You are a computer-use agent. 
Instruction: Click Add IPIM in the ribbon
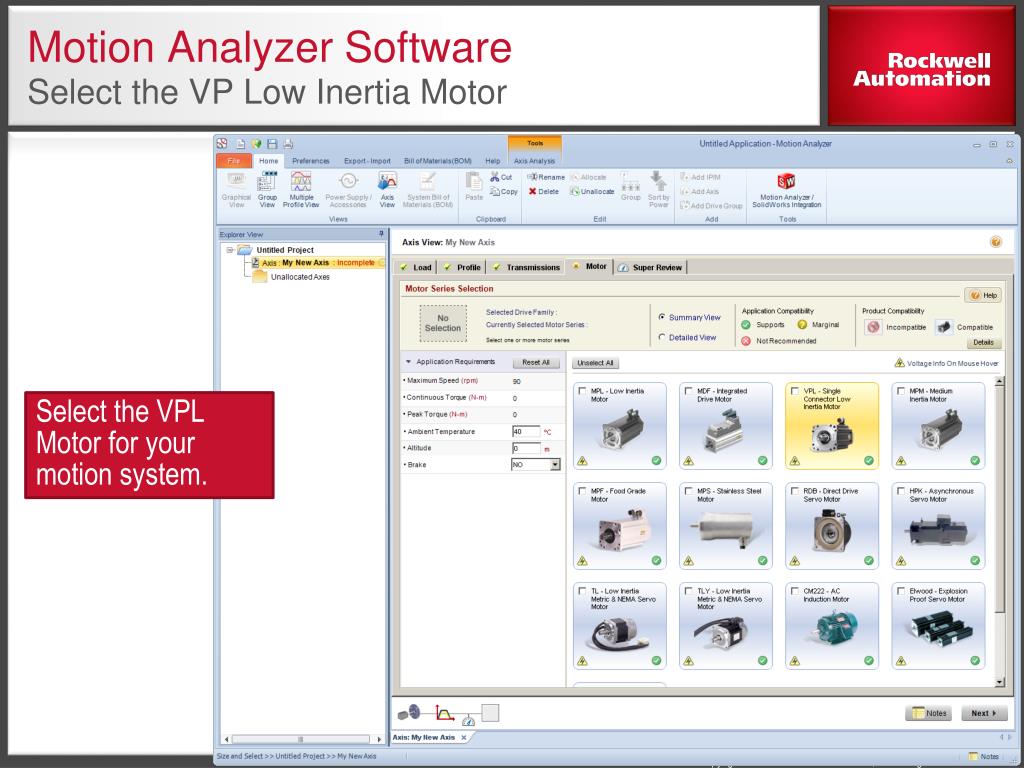[x=700, y=177]
